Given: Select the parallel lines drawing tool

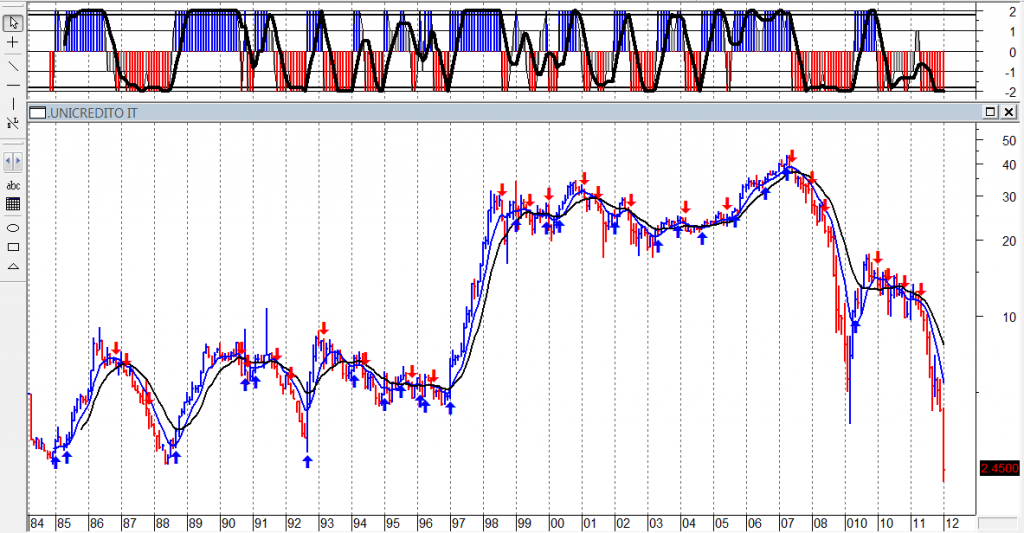Looking at the screenshot, I should pyautogui.click(x=13, y=123).
